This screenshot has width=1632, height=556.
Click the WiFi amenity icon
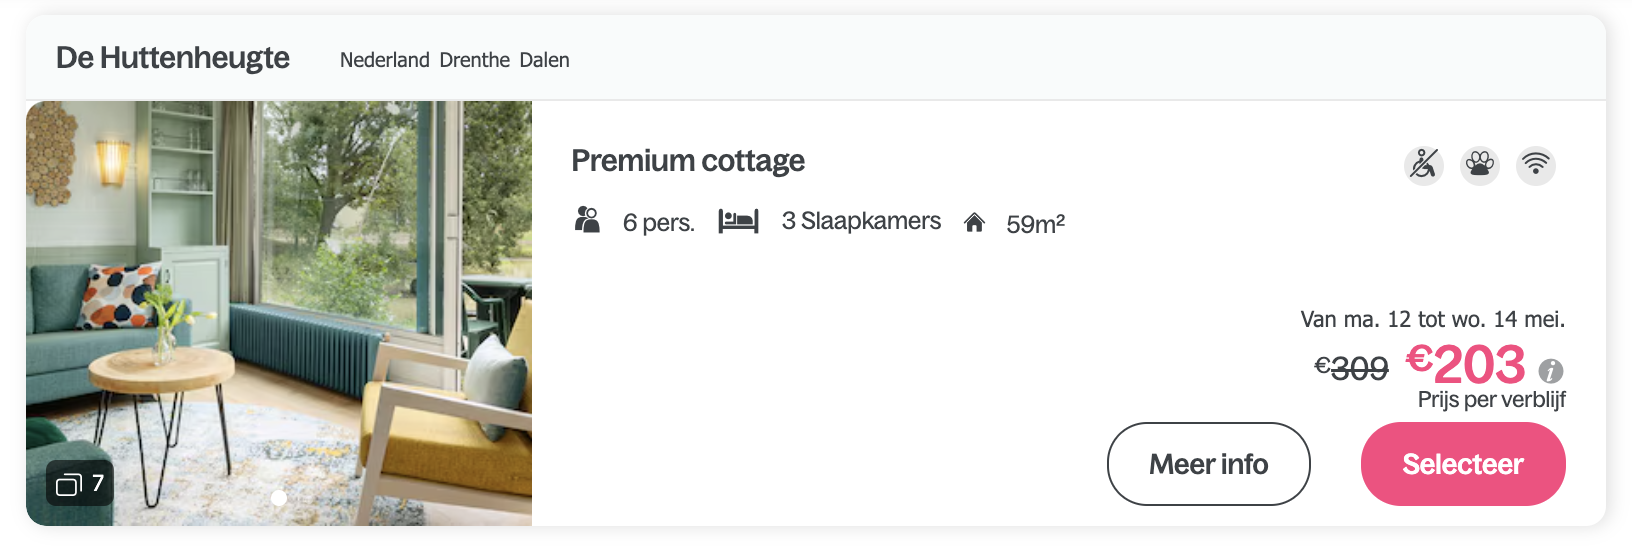point(1536,165)
